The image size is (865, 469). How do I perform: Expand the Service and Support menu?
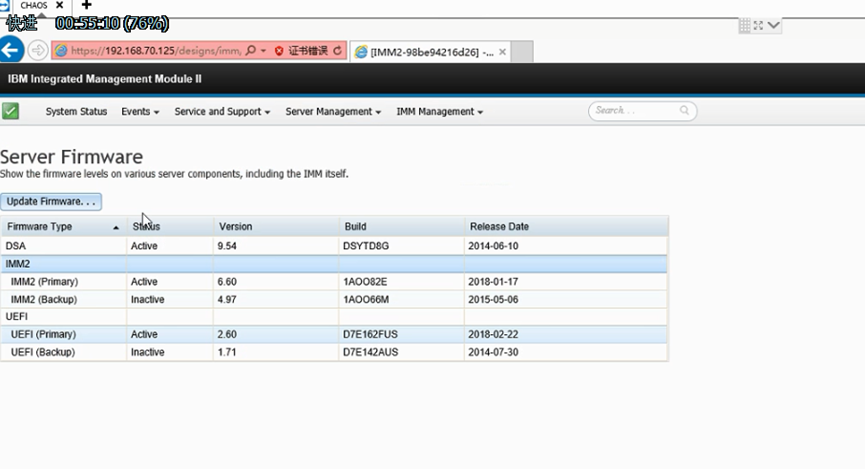click(222, 111)
